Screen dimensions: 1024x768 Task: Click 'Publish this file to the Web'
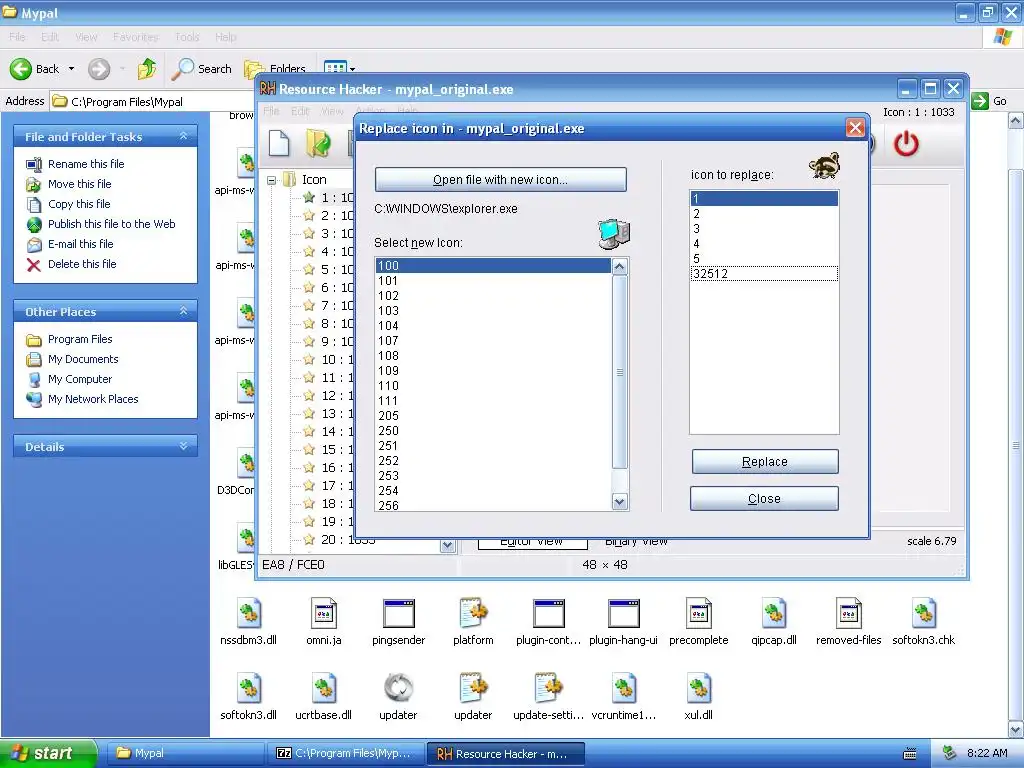coord(112,224)
